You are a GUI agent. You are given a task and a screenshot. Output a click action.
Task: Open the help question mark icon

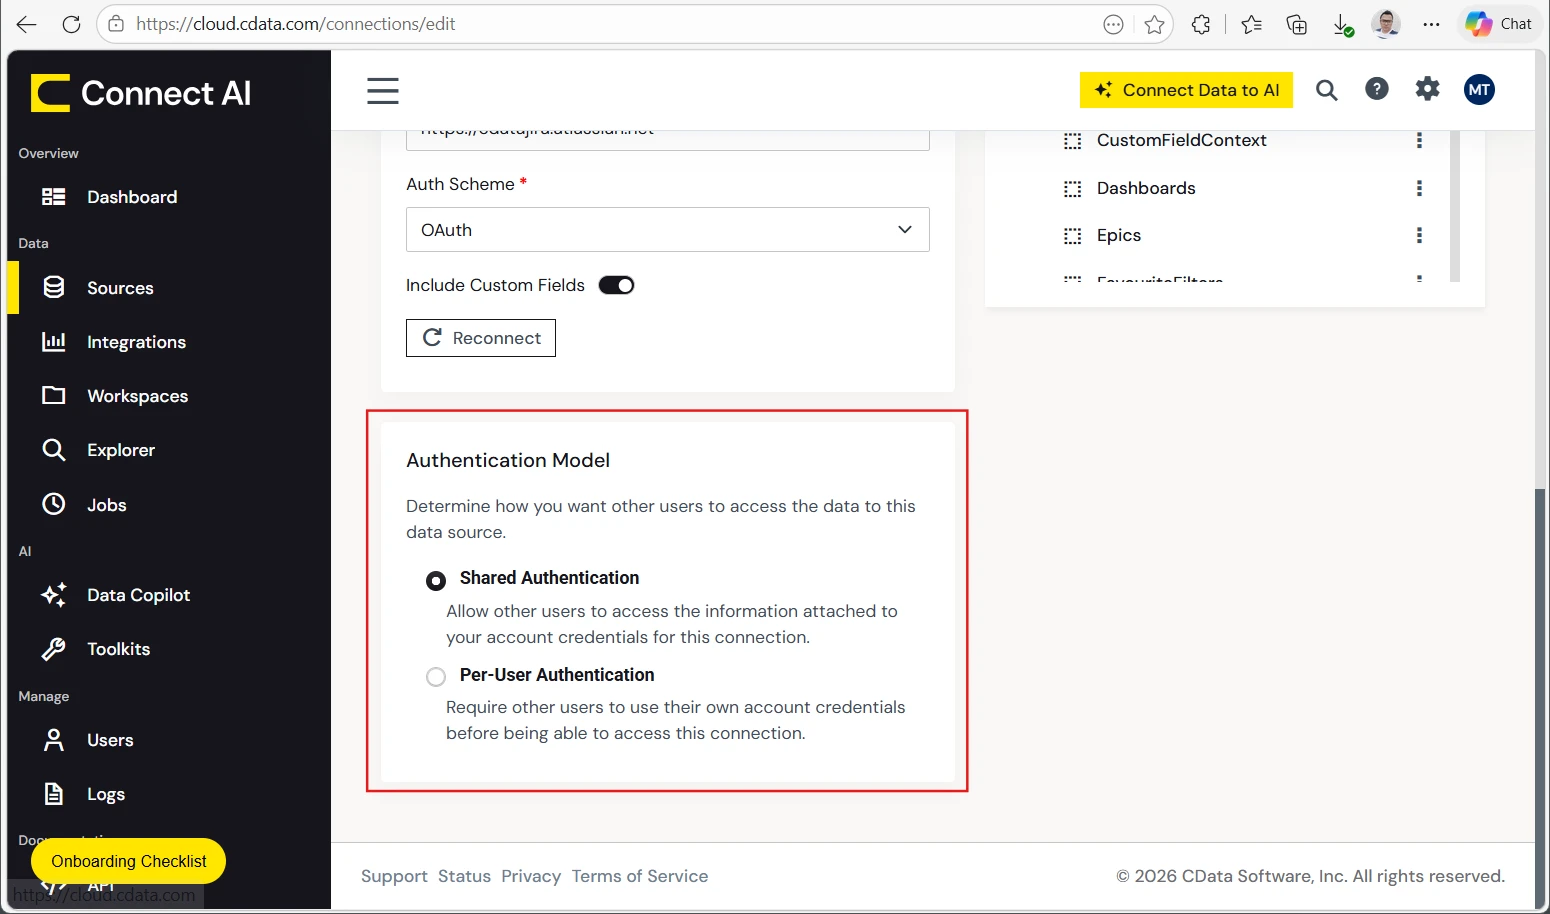coord(1377,89)
